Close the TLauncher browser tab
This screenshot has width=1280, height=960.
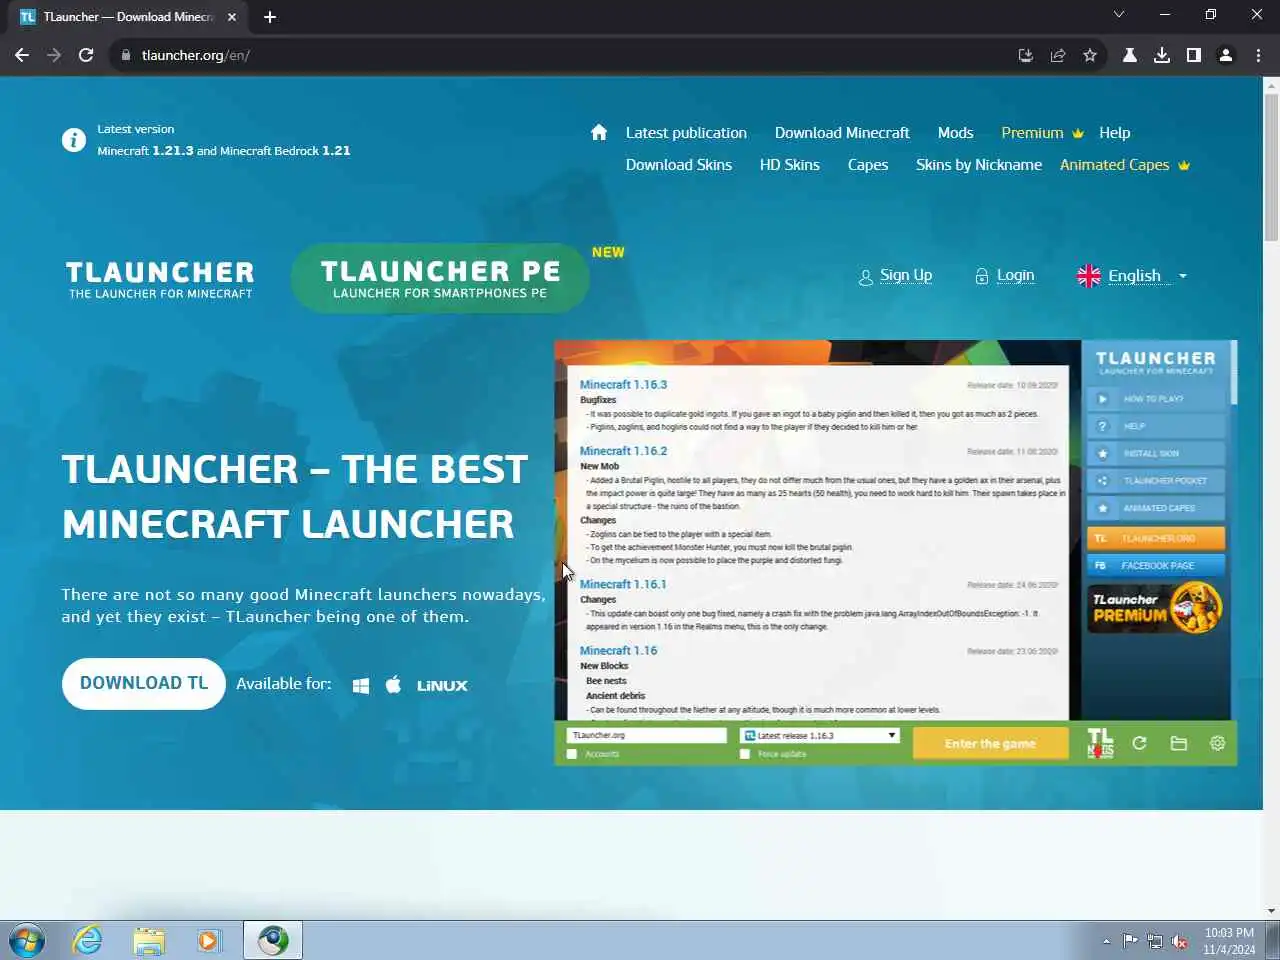coord(232,17)
